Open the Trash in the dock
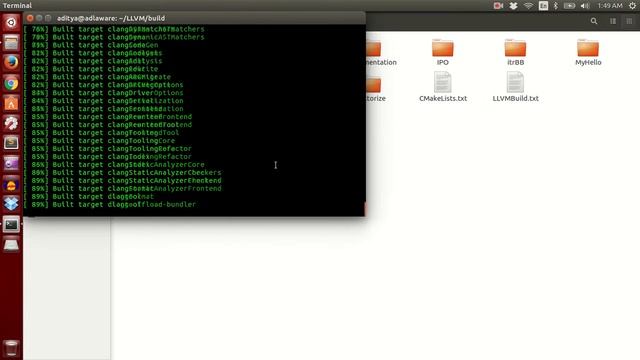 (11, 348)
